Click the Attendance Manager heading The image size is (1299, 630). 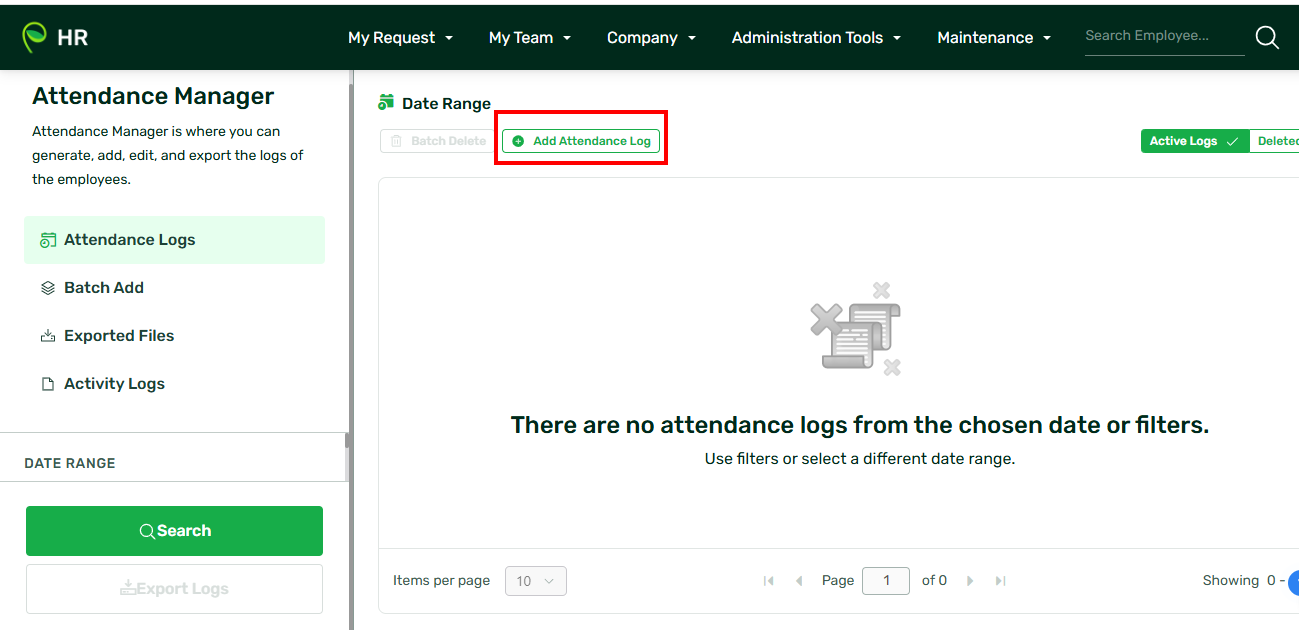[153, 96]
